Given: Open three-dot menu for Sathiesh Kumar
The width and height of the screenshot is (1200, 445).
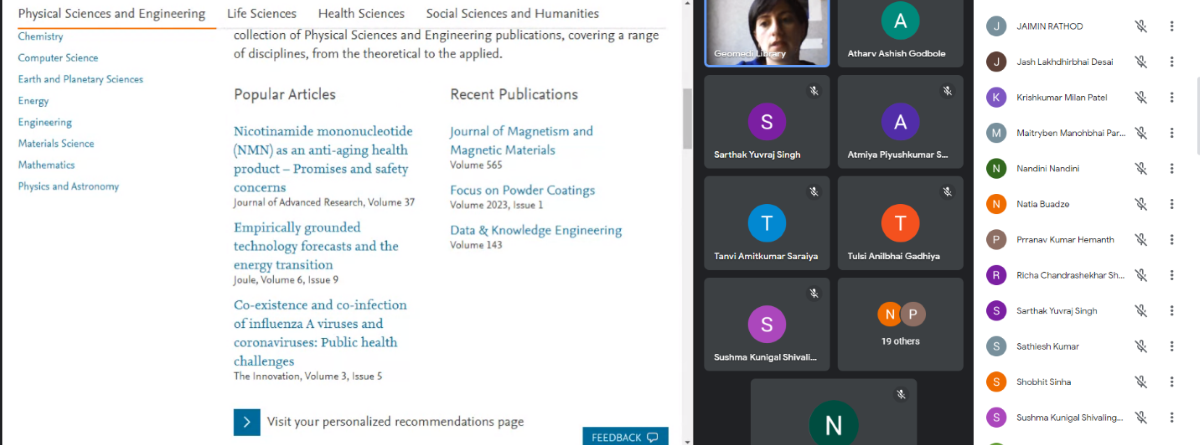Looking at the screenshot, I should click(1172, 346).
